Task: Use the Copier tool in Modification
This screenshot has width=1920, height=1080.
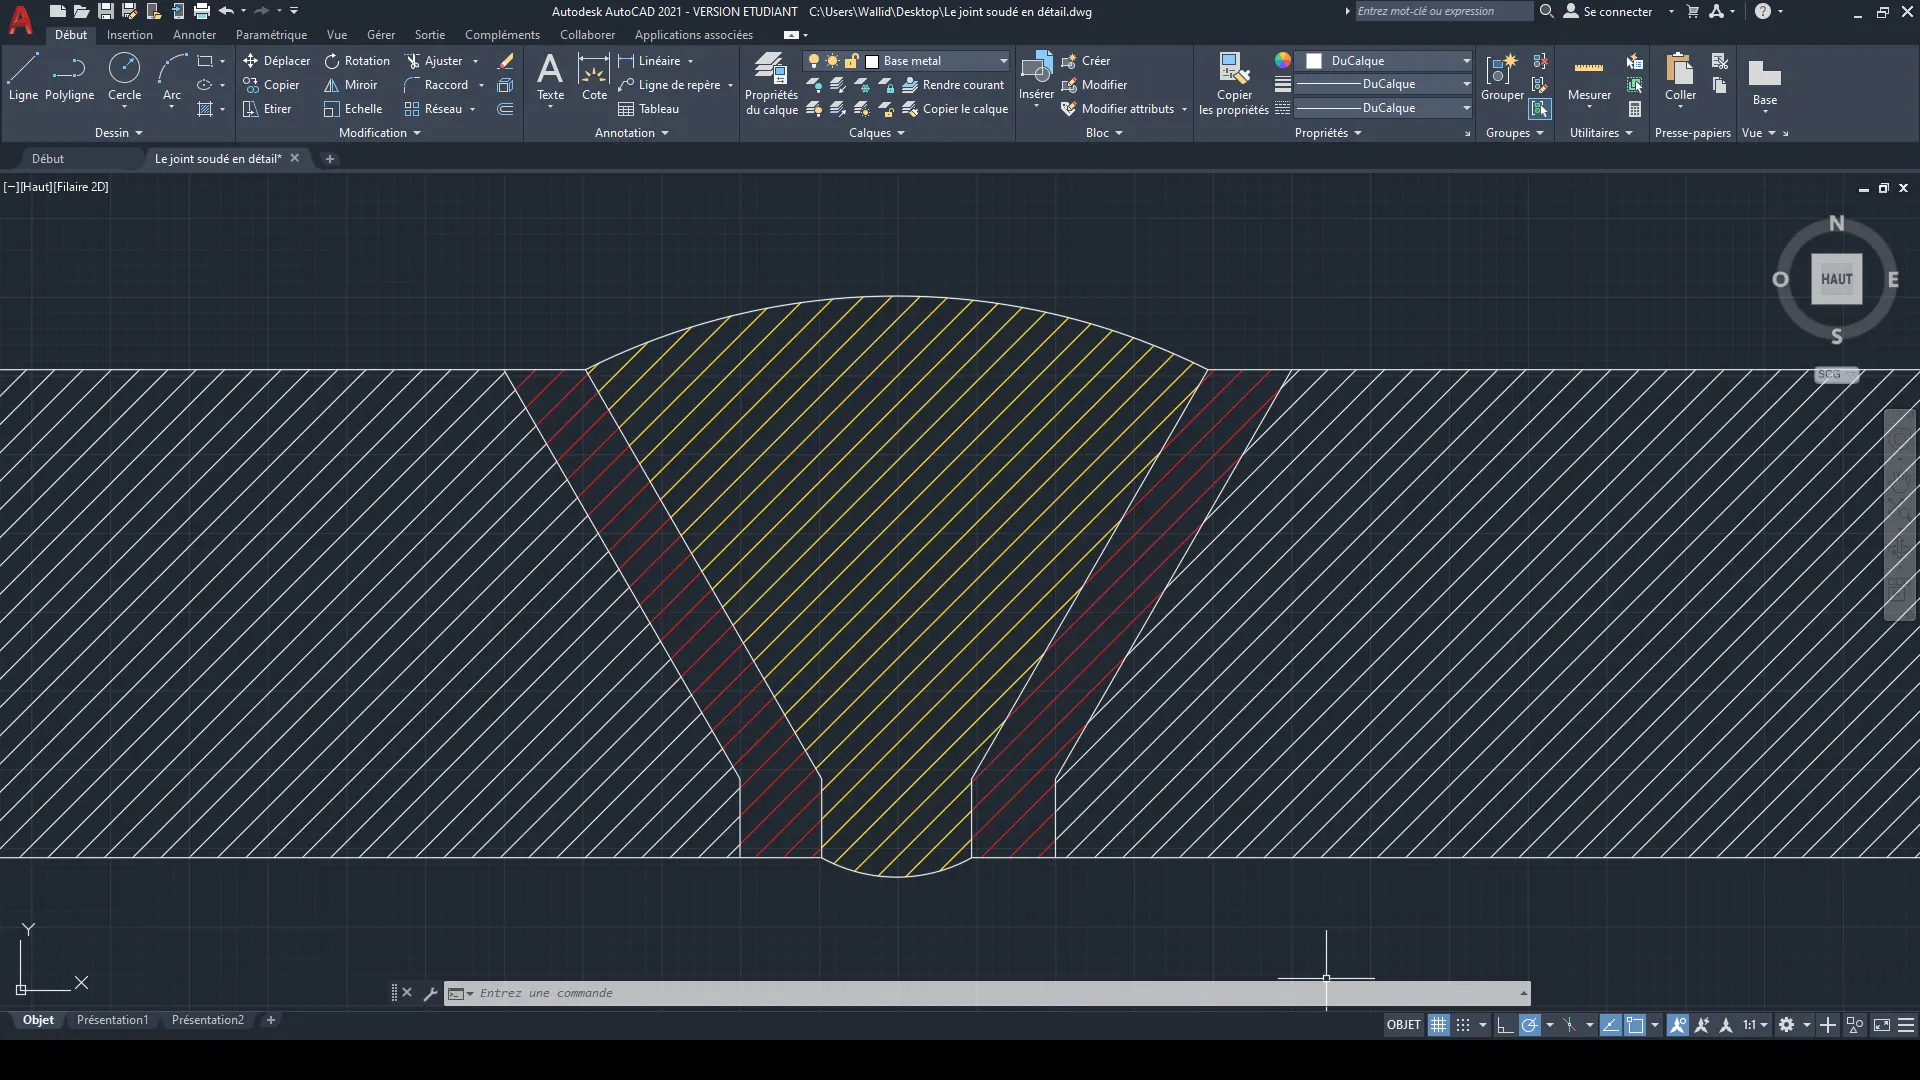Action: (271, 85)
